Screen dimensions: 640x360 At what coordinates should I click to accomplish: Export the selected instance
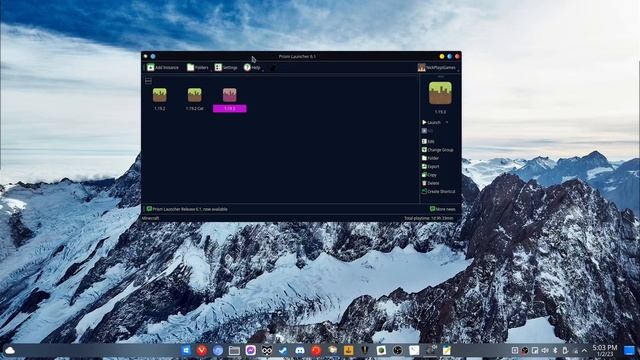[x=431, y=167]
